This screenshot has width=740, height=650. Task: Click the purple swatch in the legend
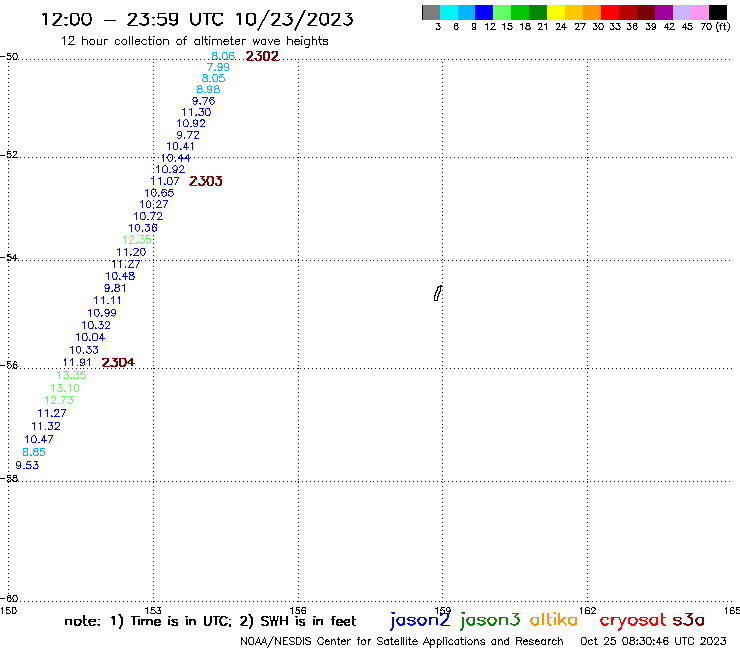pos(664,12)
